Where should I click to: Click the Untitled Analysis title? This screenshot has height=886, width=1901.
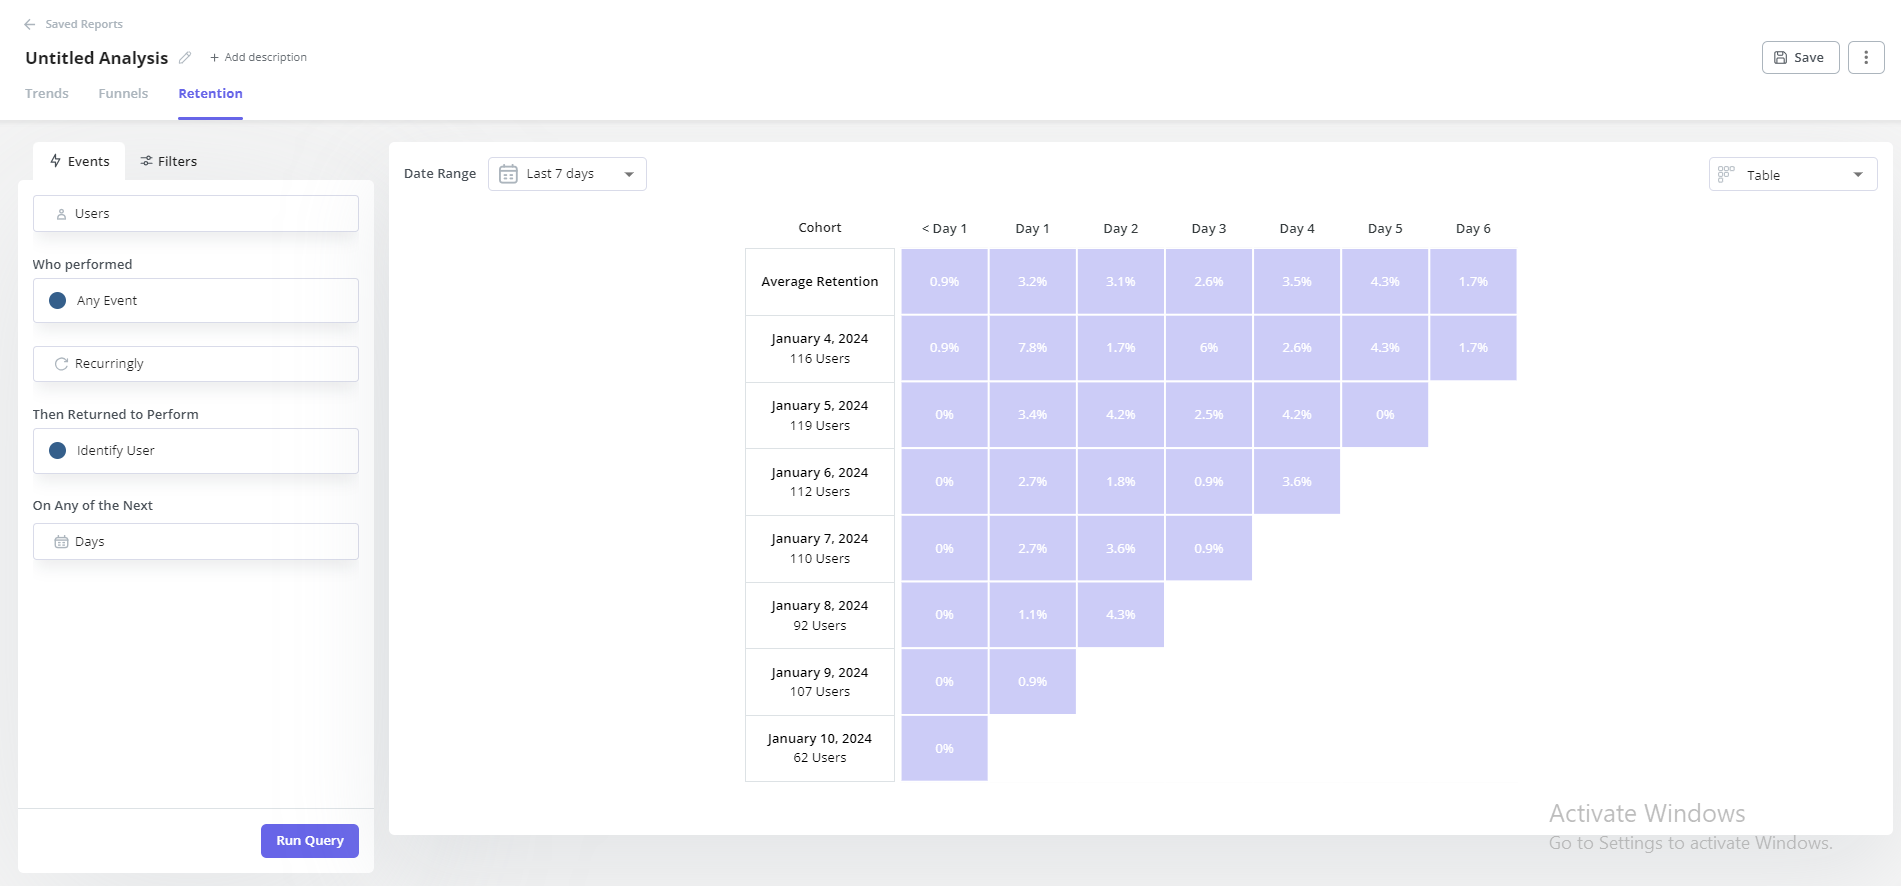97,58
